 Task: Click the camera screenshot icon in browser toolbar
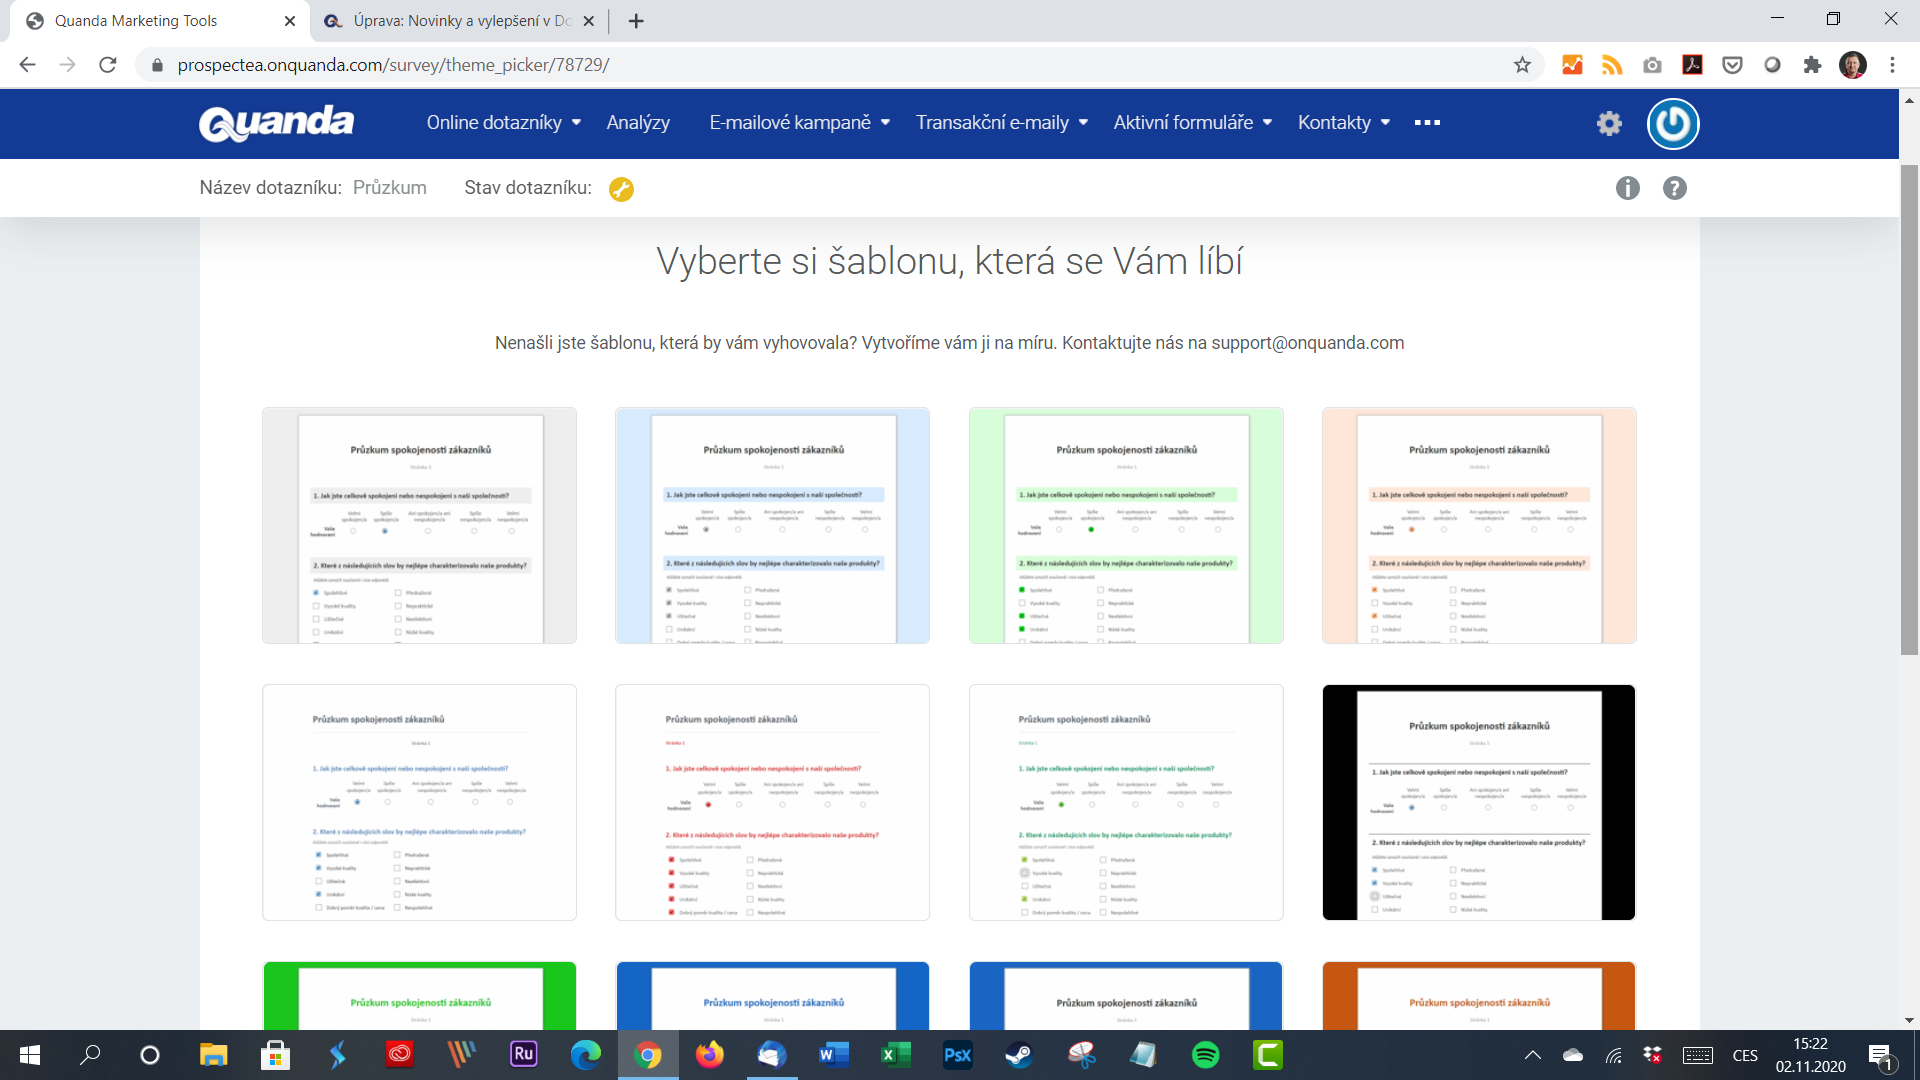pos(1652,65)
